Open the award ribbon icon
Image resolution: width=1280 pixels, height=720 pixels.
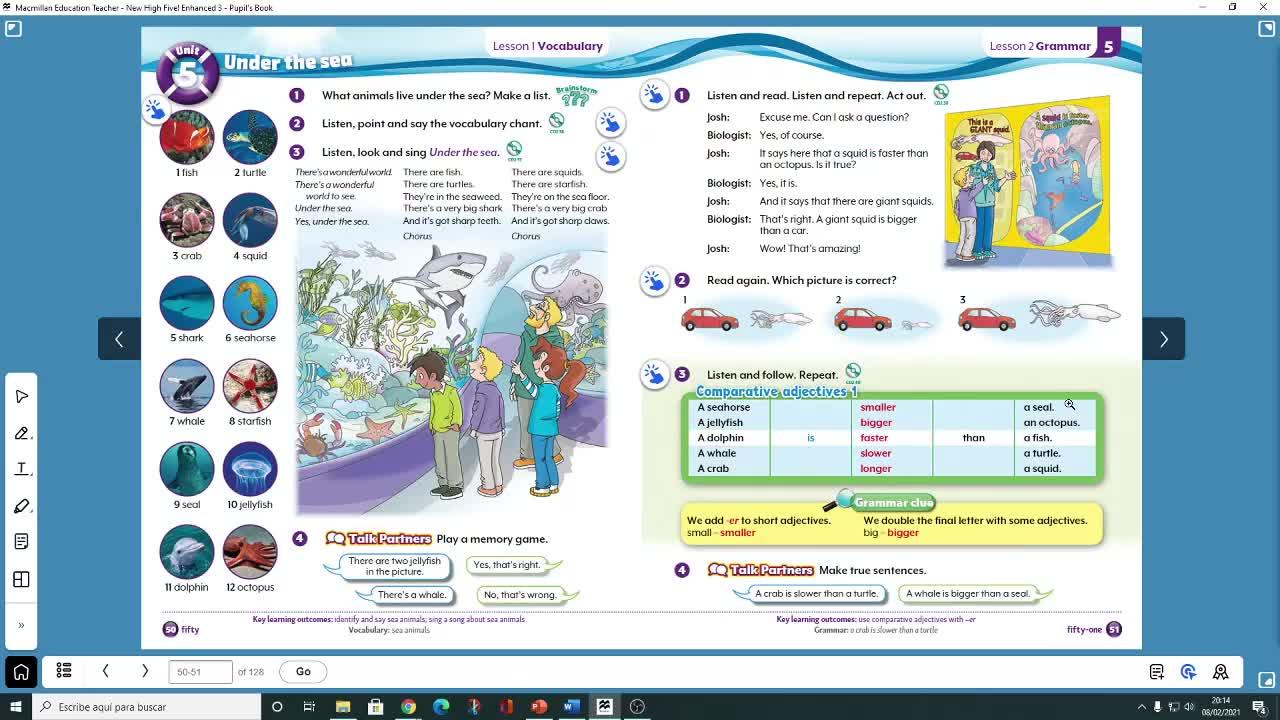[x=1221, y=672]
